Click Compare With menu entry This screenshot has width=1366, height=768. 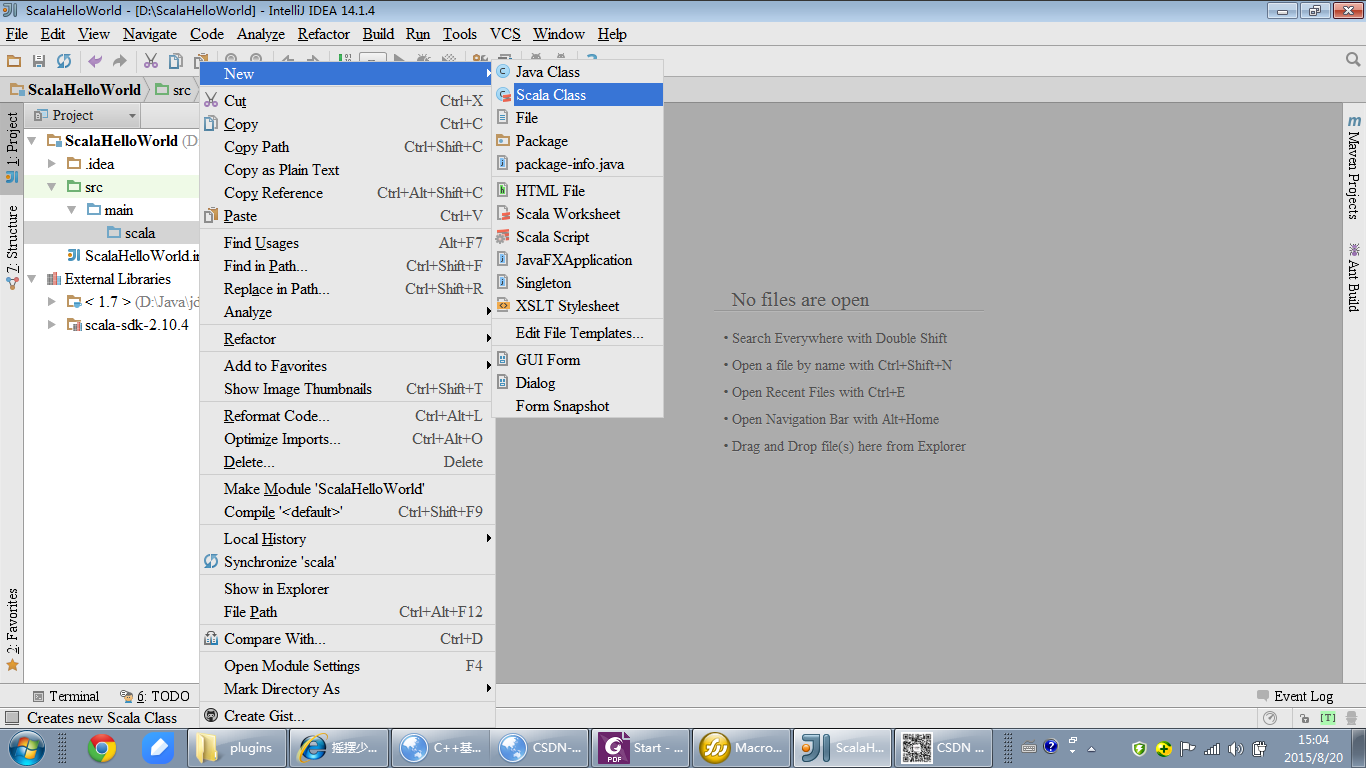347,639
